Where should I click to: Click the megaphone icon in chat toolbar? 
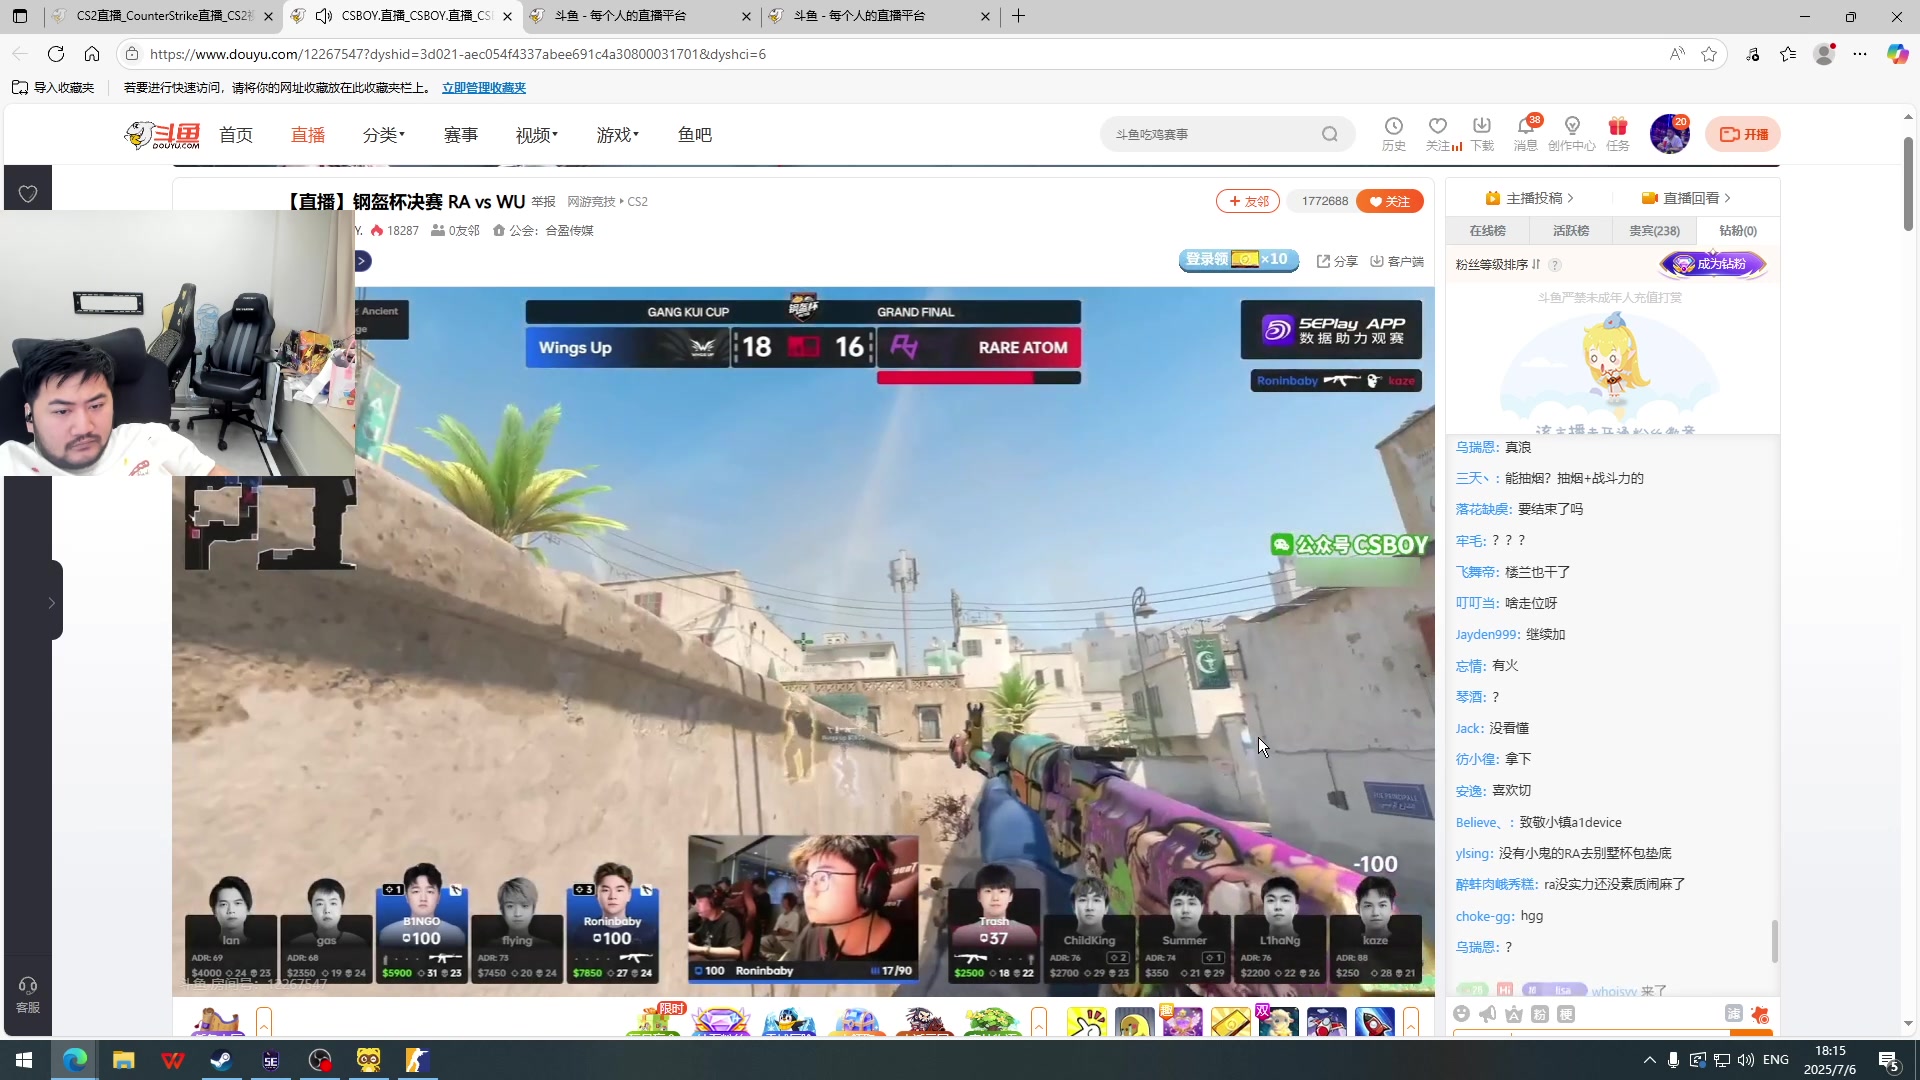point(1488,1014)
